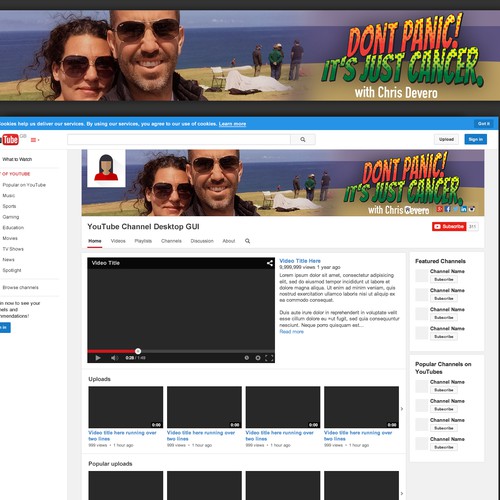Open the Facebook icon on the banner
The width and height of the screenshot is (500, 500).
[448, 209]
